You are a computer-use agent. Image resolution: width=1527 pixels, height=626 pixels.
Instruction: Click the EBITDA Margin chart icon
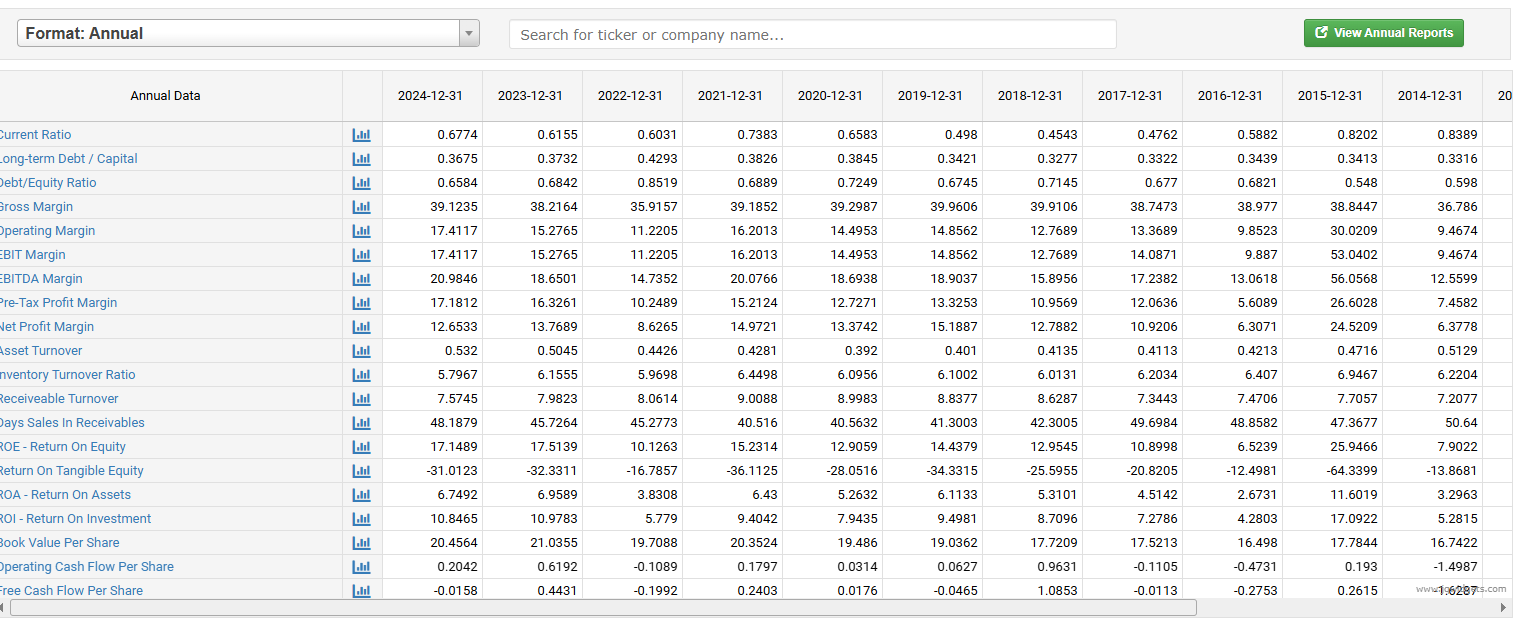click(361, 279)
